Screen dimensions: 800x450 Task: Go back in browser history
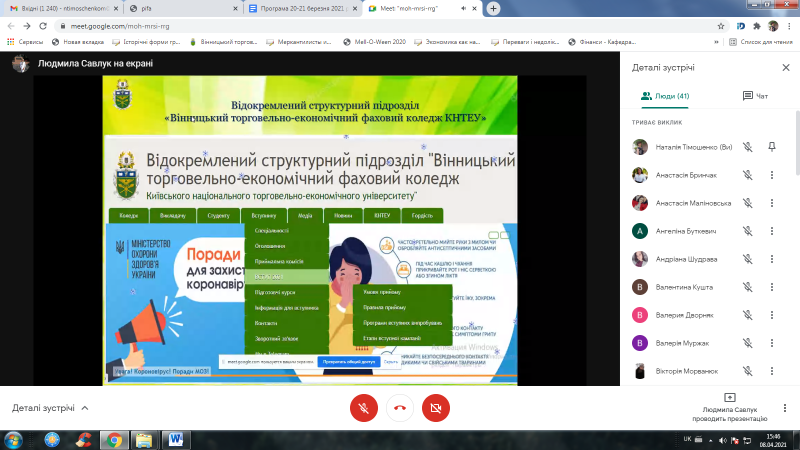point(11,26)
